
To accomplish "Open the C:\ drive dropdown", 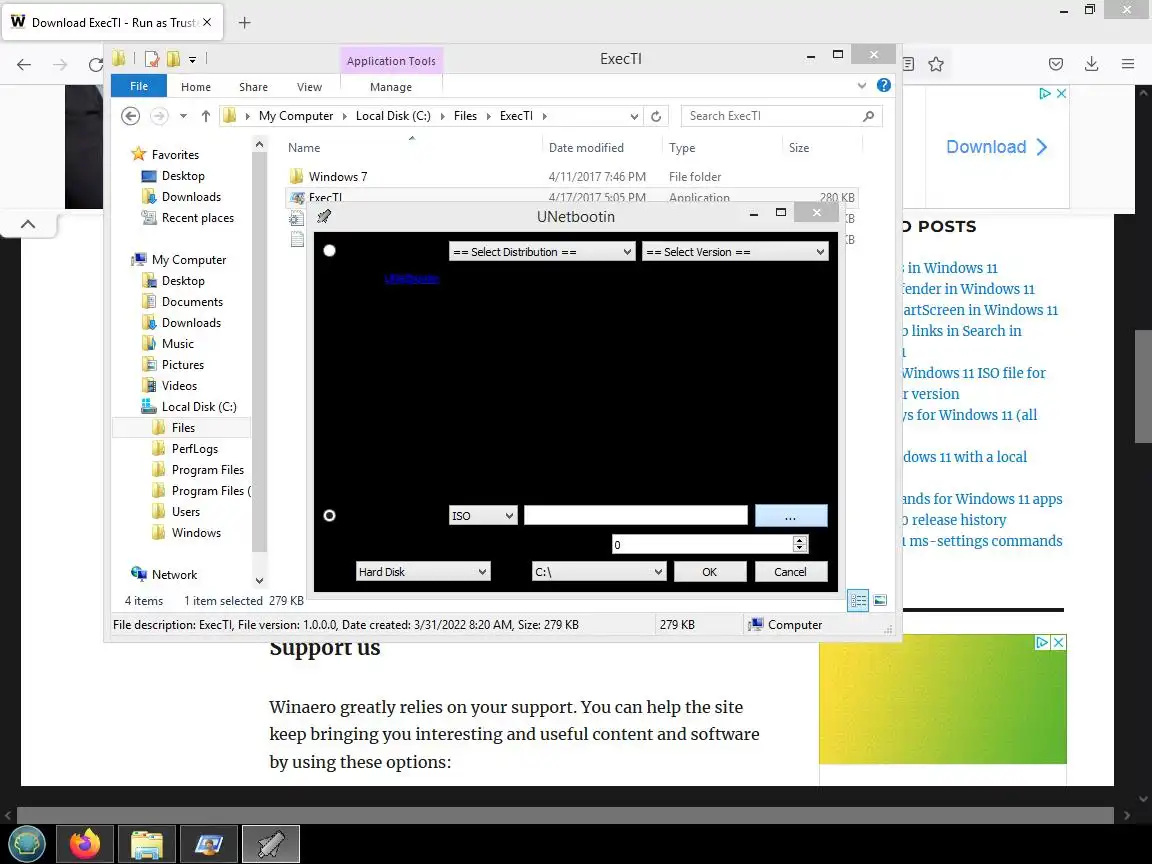I will (x=599, y=572).
